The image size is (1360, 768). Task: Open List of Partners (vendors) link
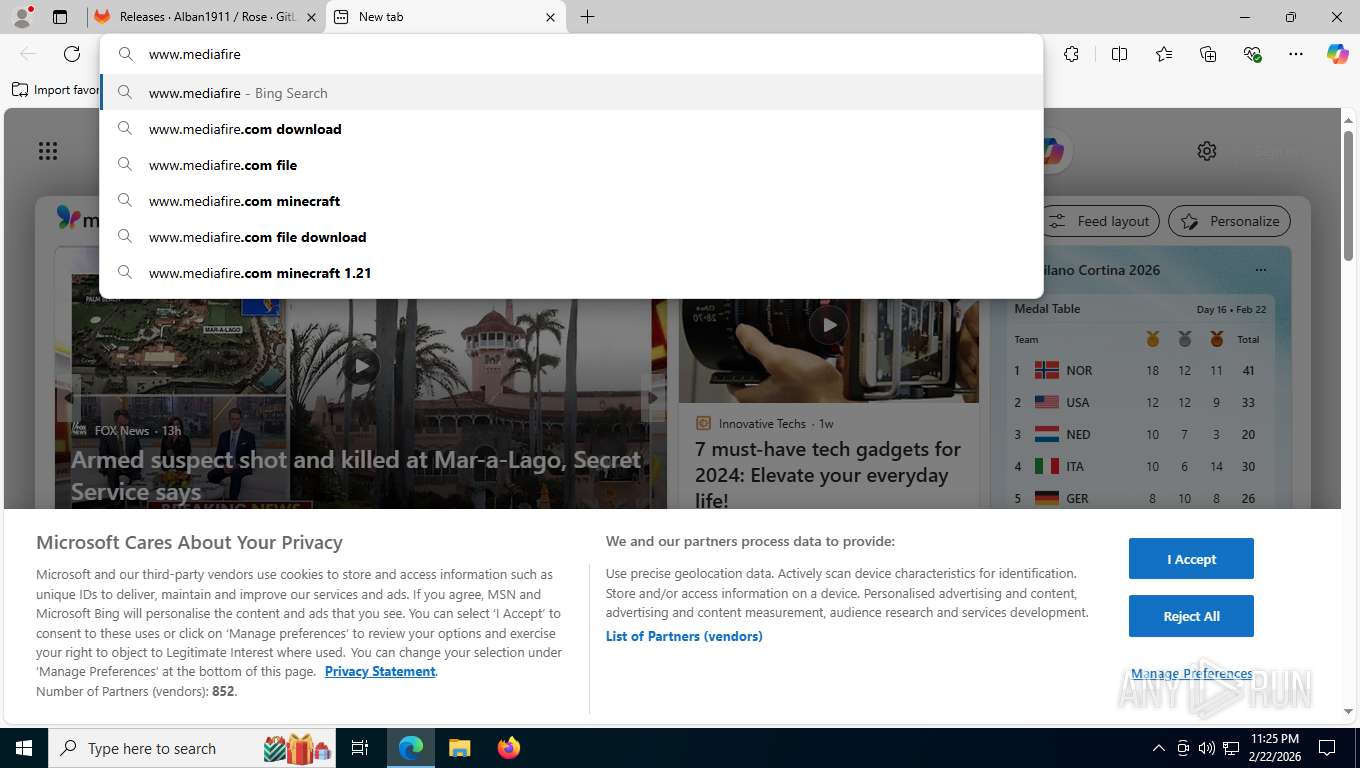684,636
